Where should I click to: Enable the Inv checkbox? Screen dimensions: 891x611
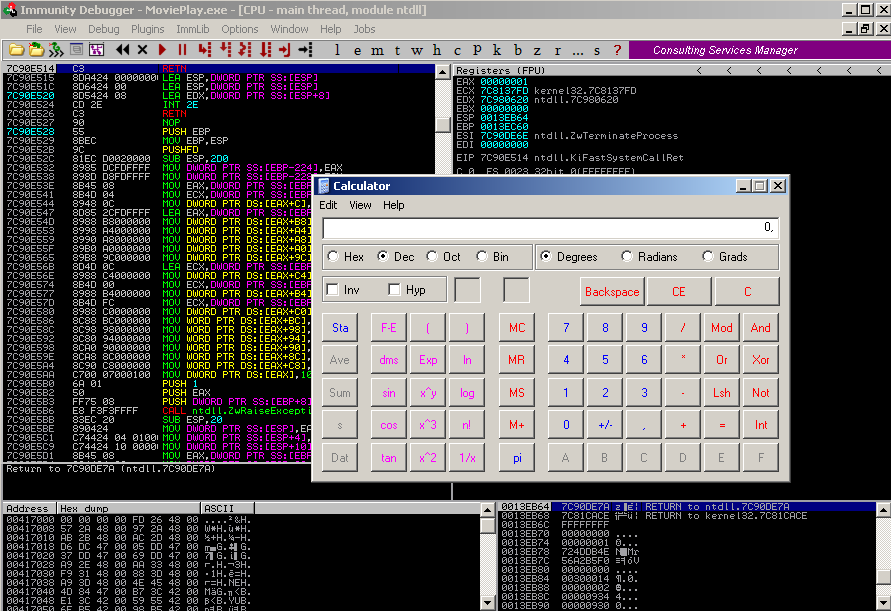(333, 290)
